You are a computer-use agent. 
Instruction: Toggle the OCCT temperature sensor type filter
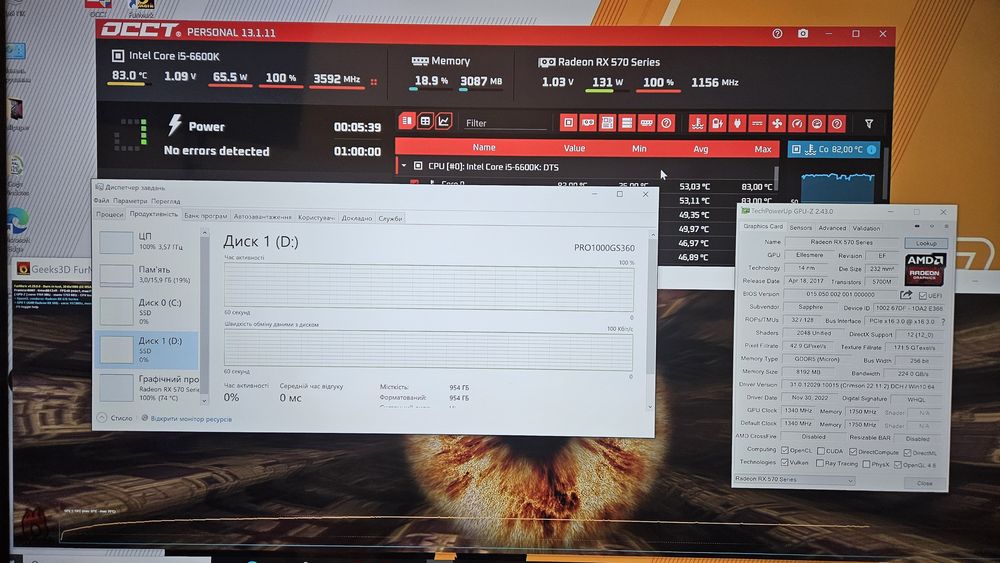(x=698, y=123)
